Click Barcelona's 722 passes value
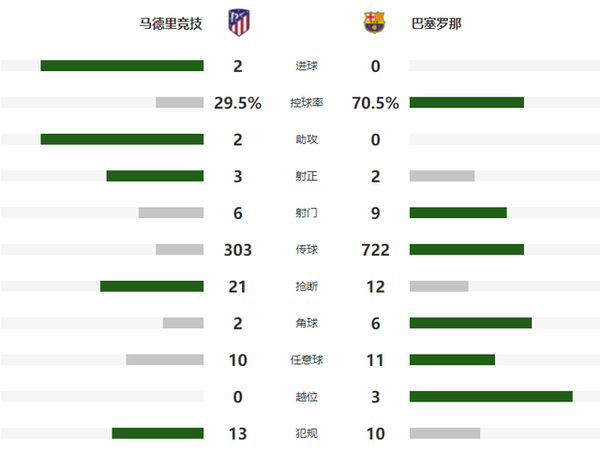This screenshot has width=600, height=452. tap(375, 250)
